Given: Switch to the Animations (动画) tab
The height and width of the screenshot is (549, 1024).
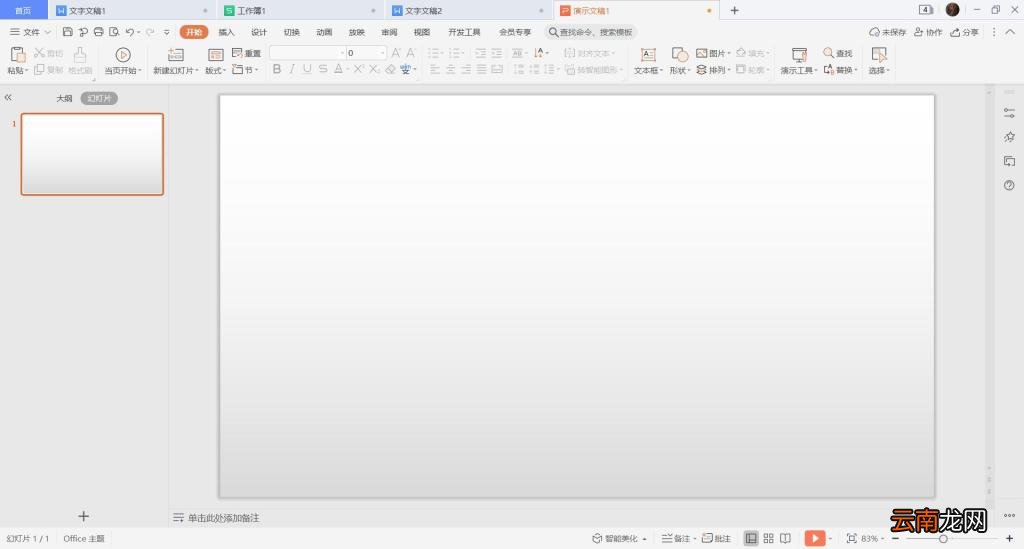Looking at the screenshot, I should [x=324, y=32].
